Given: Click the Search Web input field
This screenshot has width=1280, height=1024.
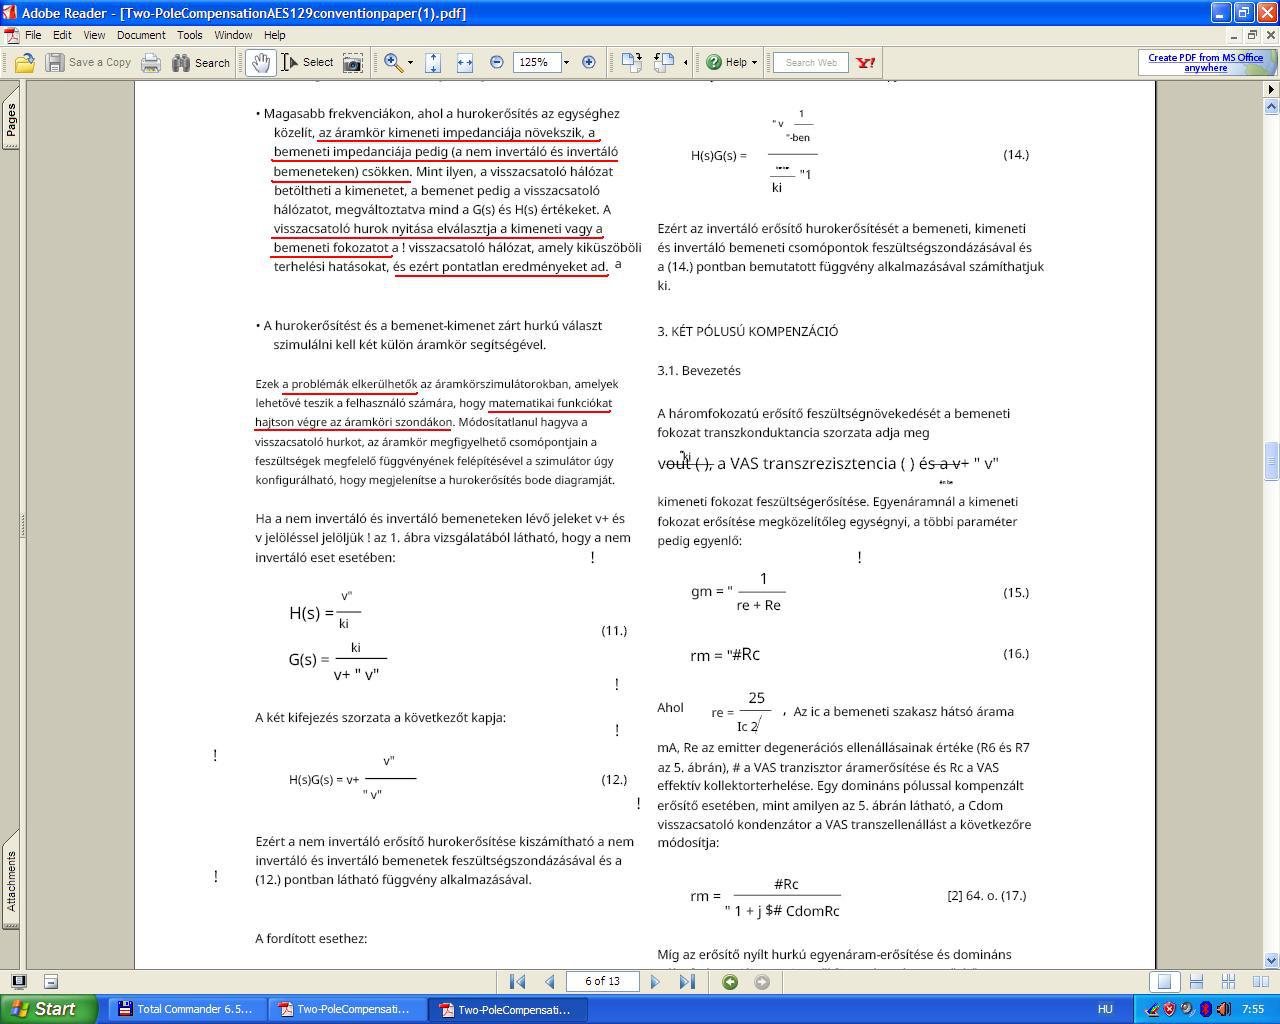Looking at the screenshot, I should 811,62.
